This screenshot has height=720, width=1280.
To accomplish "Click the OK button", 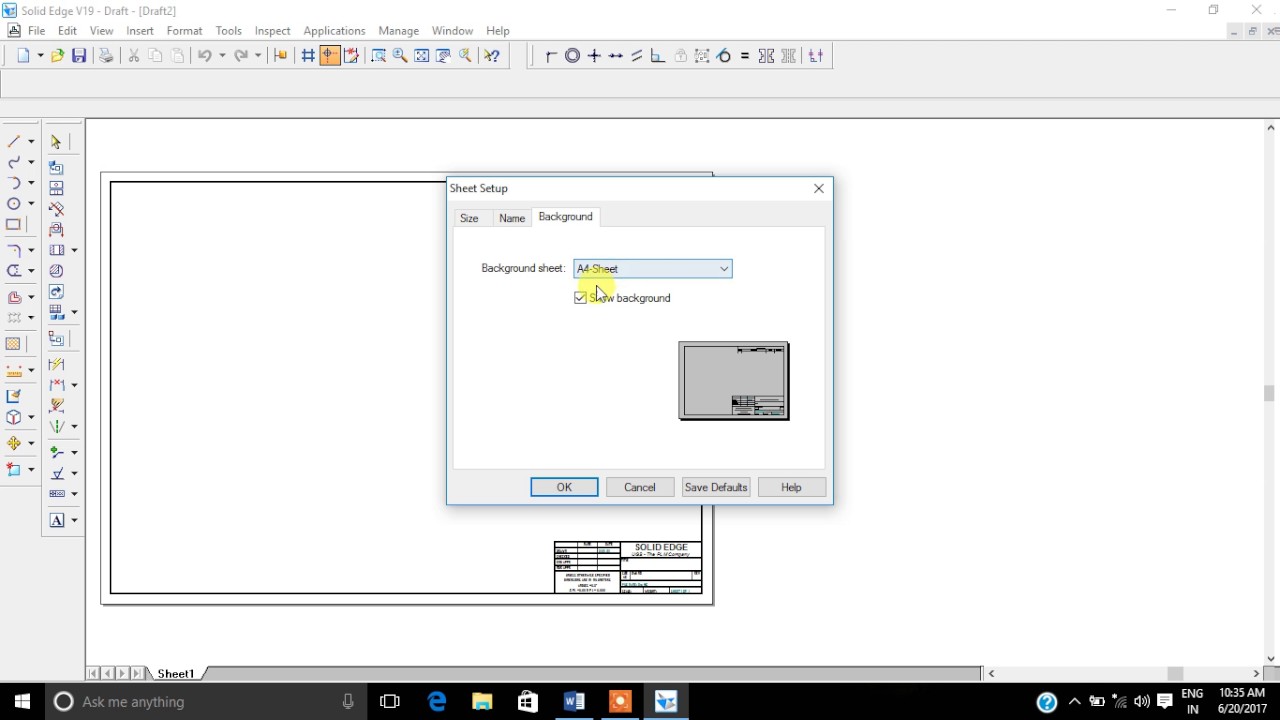I will (x=564, y=487).
